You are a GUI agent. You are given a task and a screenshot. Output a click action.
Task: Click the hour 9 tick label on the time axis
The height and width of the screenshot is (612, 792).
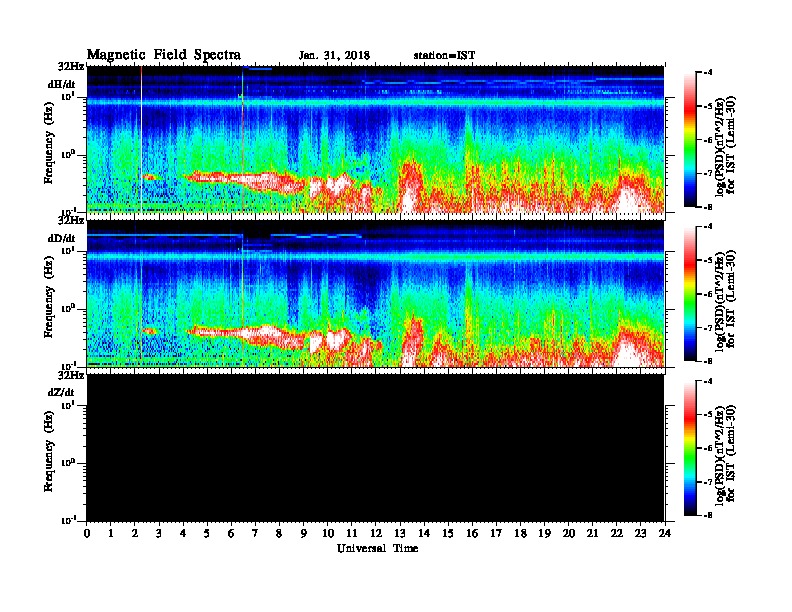[x=304, y=533]
